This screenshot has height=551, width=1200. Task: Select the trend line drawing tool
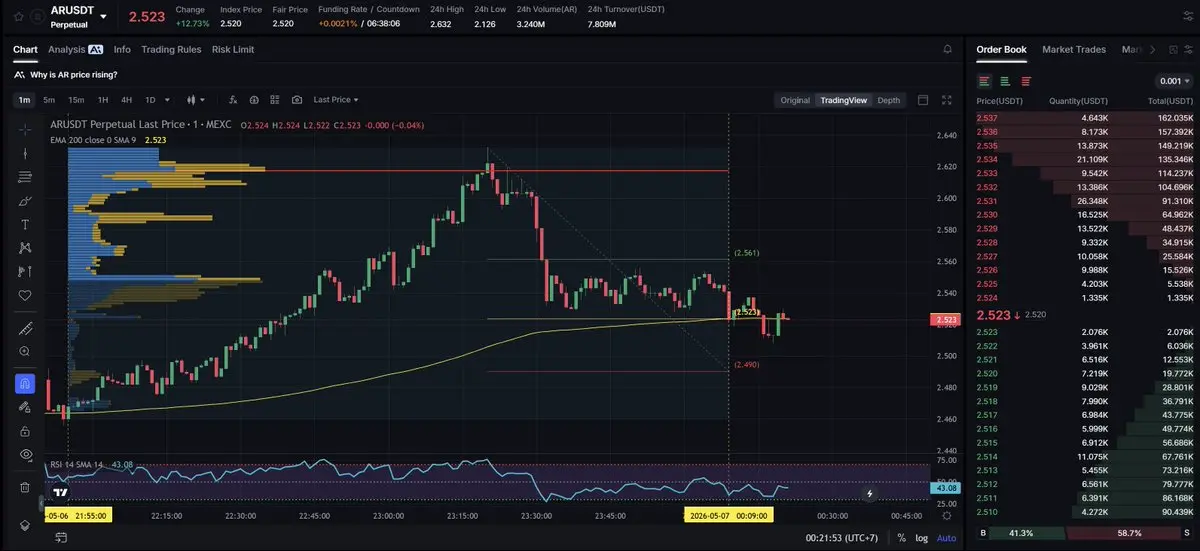point(25,153)
